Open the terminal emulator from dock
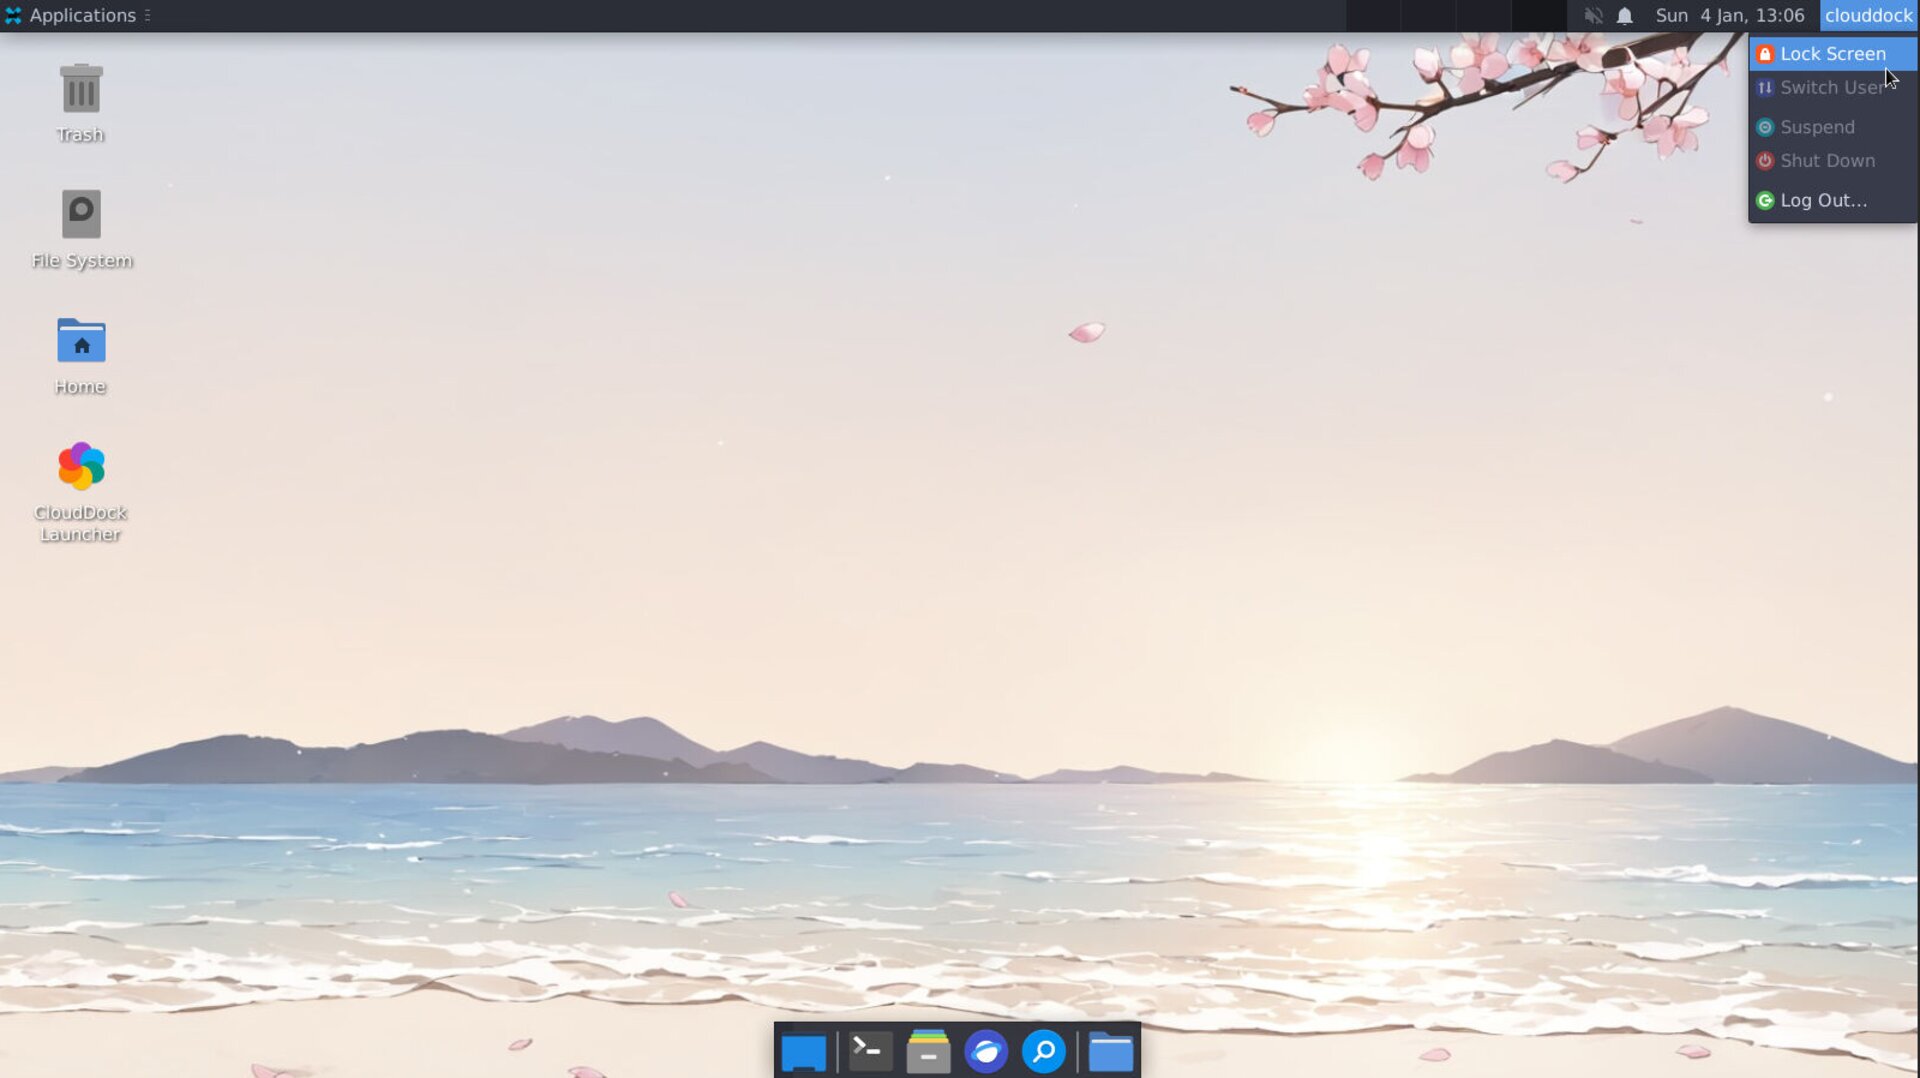 (870, 1051)
